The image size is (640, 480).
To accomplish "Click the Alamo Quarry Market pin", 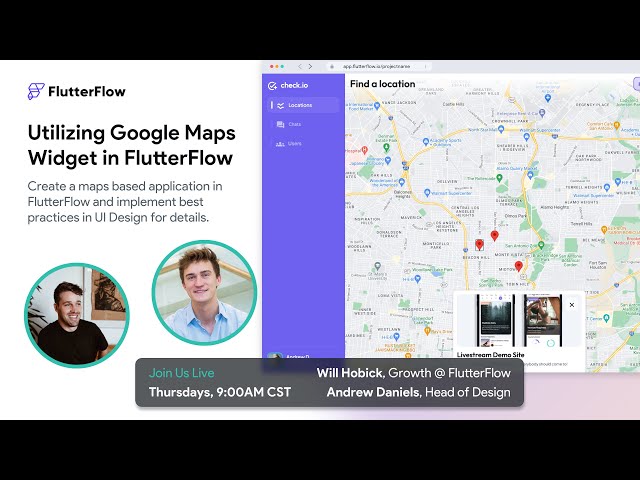I will point(530,175).
